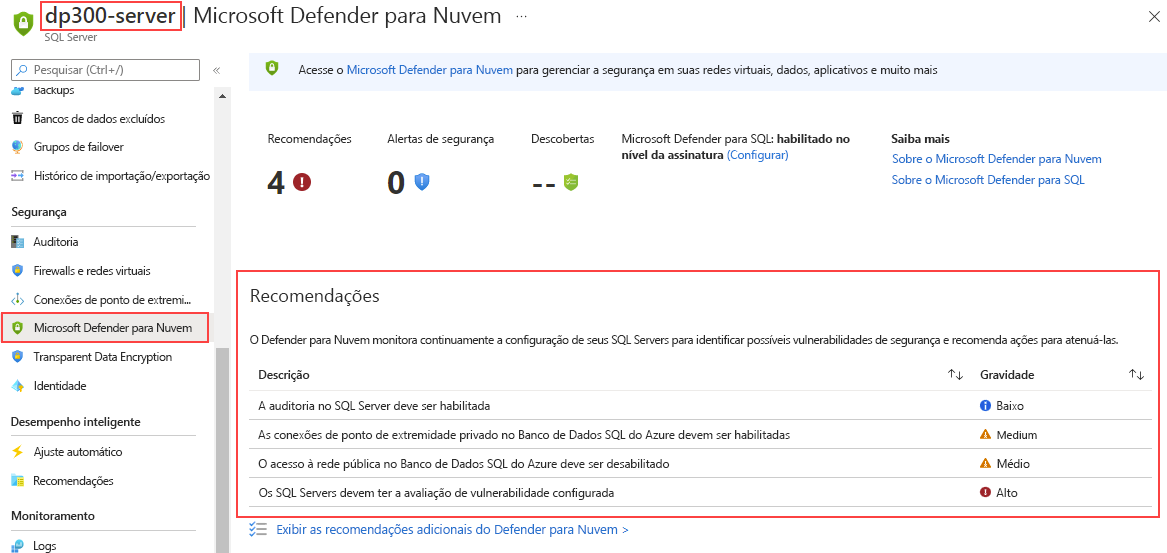1167x553 pixels.
Task: Sort recommendations by Gravidade arrows
Action: pos(1136,375)
